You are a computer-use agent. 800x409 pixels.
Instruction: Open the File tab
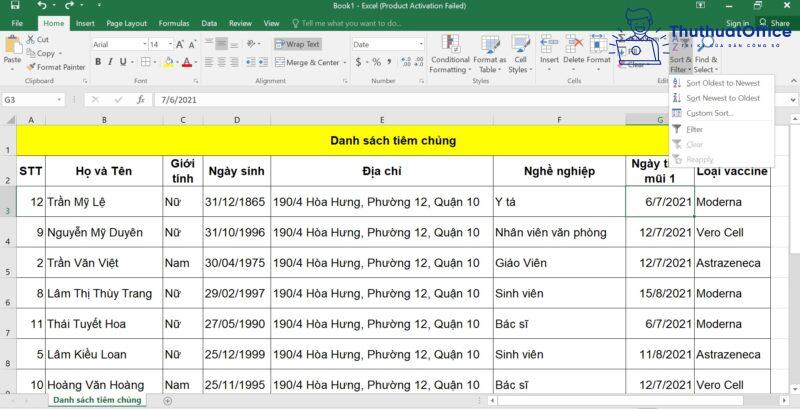pos(17,23)
